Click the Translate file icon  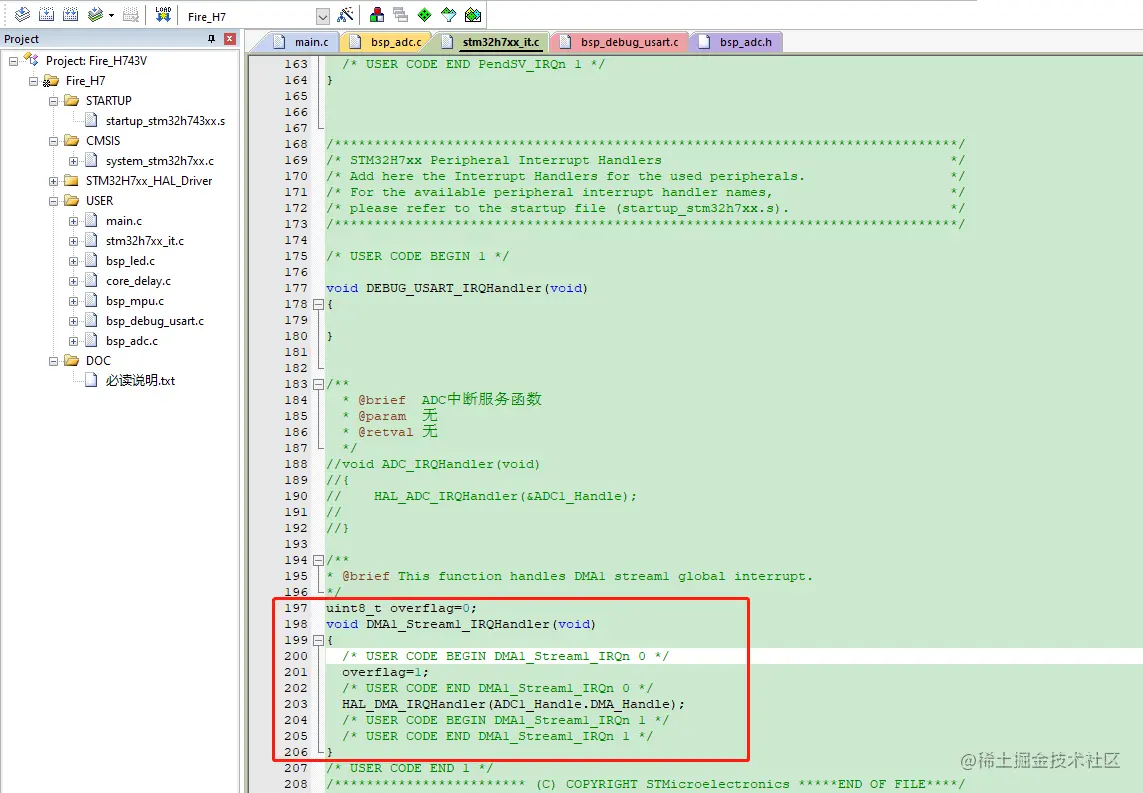tap(23, 15)
